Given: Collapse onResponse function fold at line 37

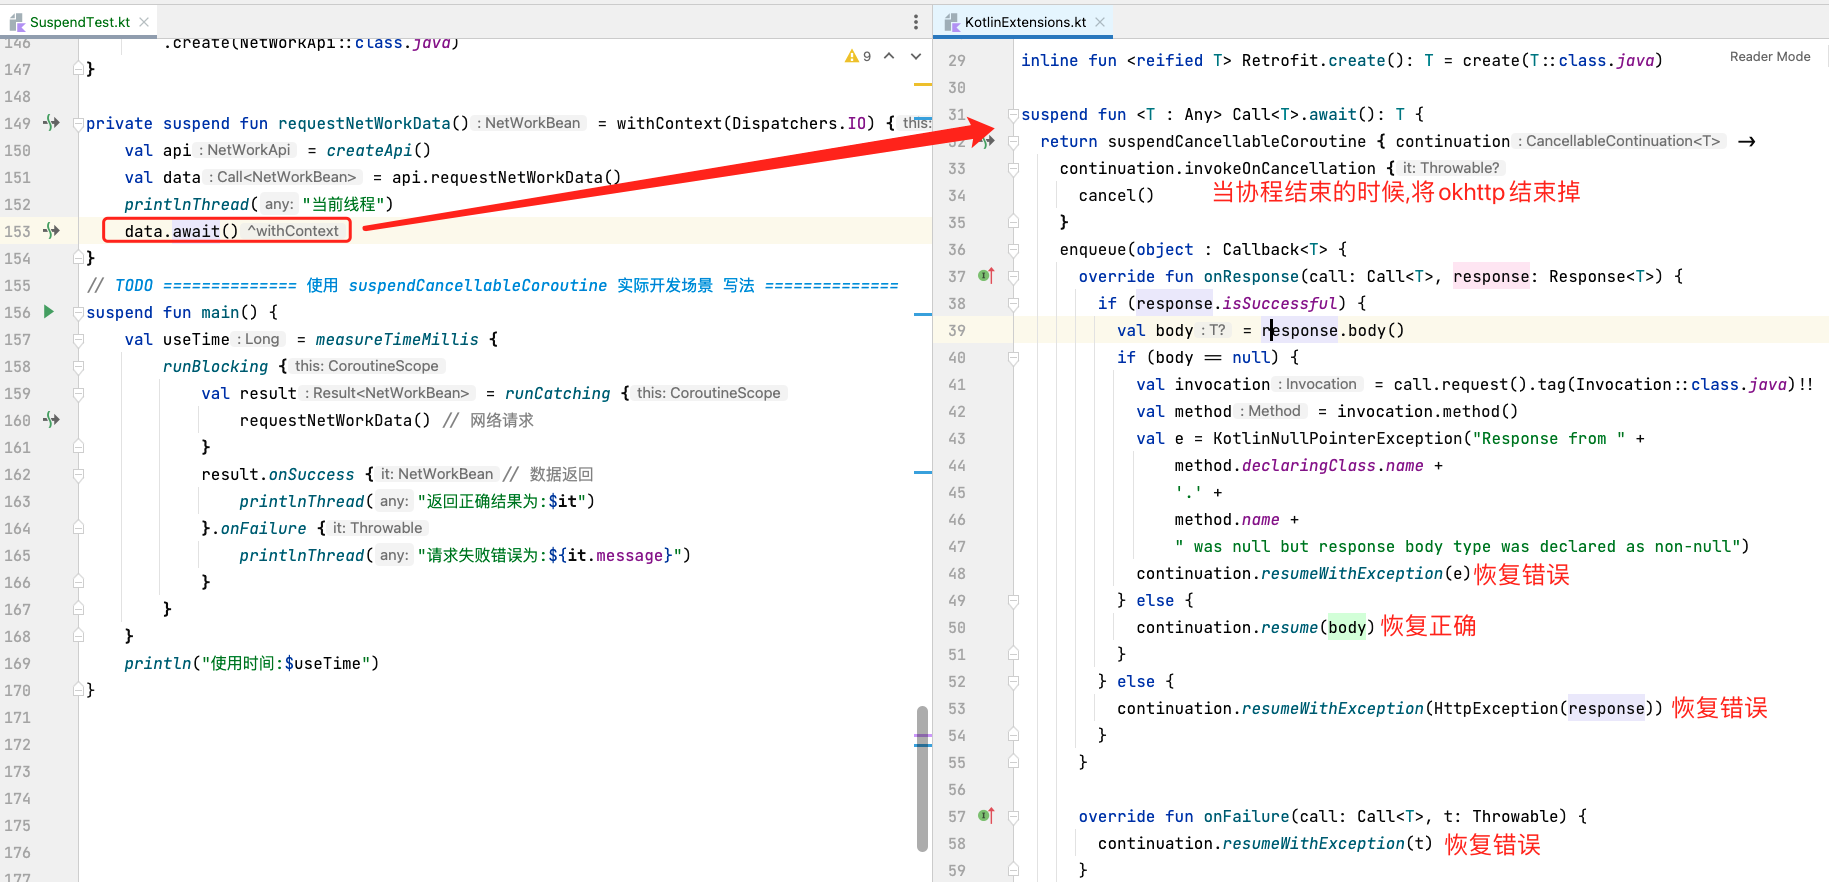Looking at the screenshot, I should 1013,277.
